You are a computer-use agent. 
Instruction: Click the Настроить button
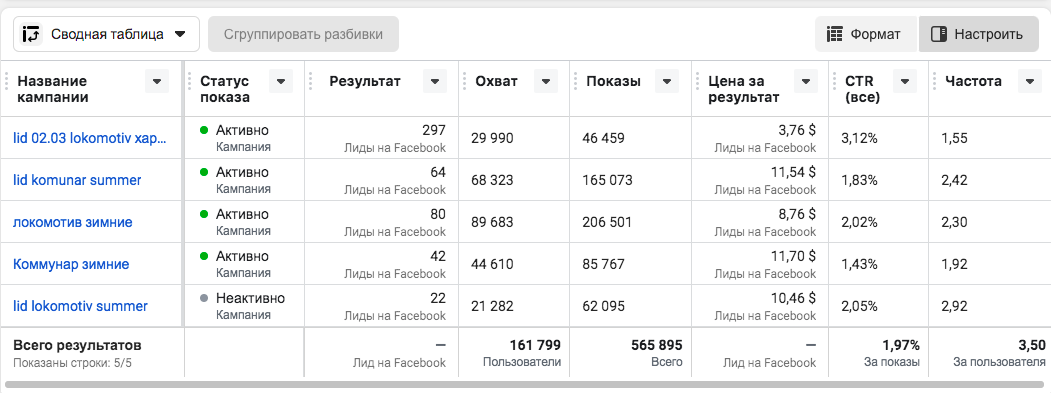[978, 34]
